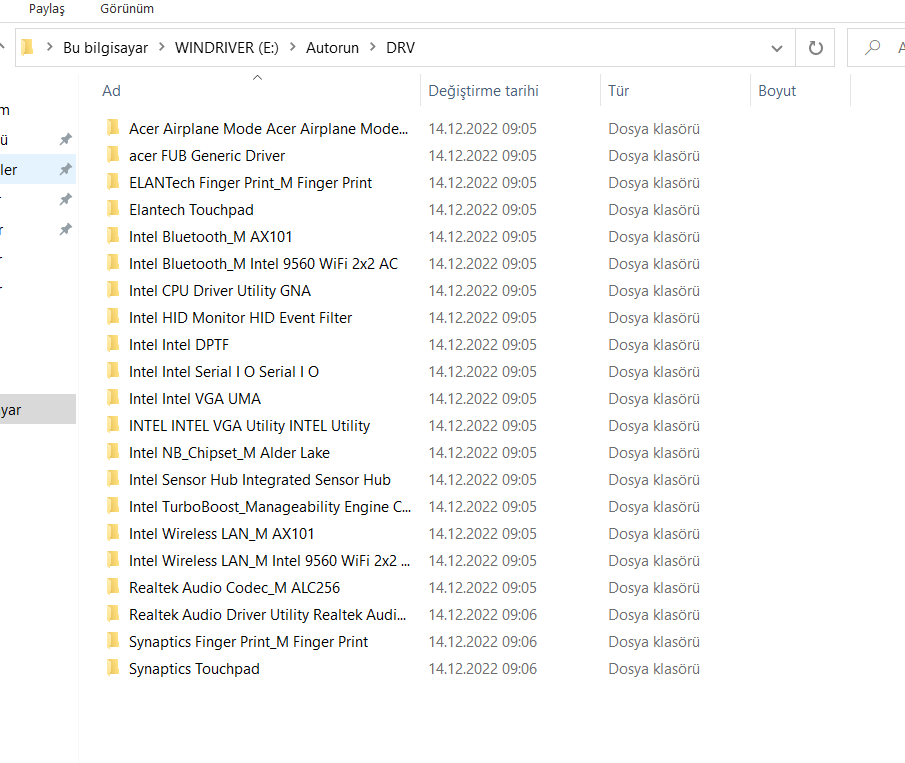905x763 pixels.
Task: Click folder icon of Realtek Audio Driver Utility
Action: pyautogui.click(x=113, y=614)
